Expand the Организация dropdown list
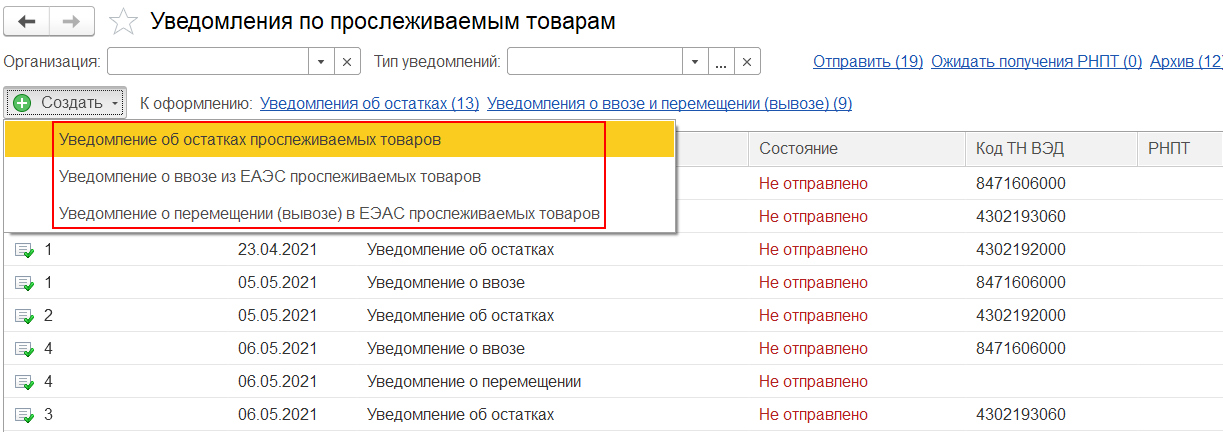 (x=321, y=62)
